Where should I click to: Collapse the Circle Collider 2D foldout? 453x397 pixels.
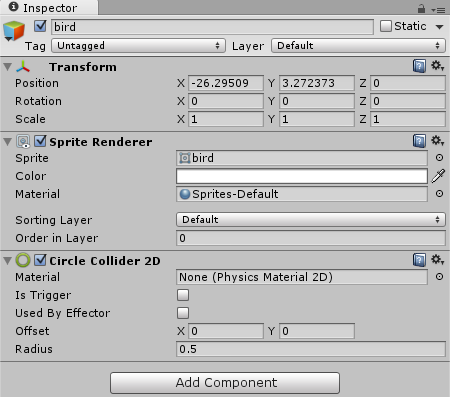(x=8, y=260)
